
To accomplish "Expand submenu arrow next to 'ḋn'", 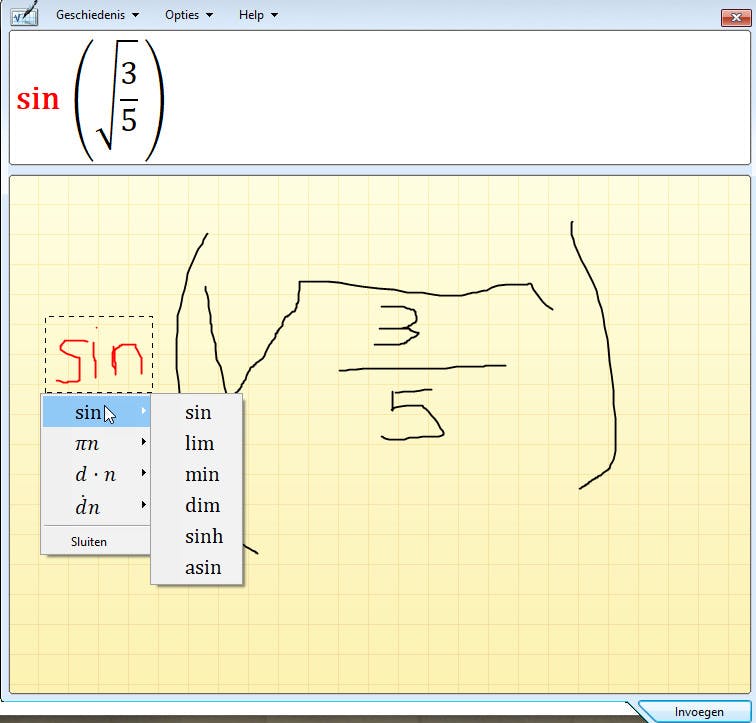I will pyautogui.click(x=143, y=505).
